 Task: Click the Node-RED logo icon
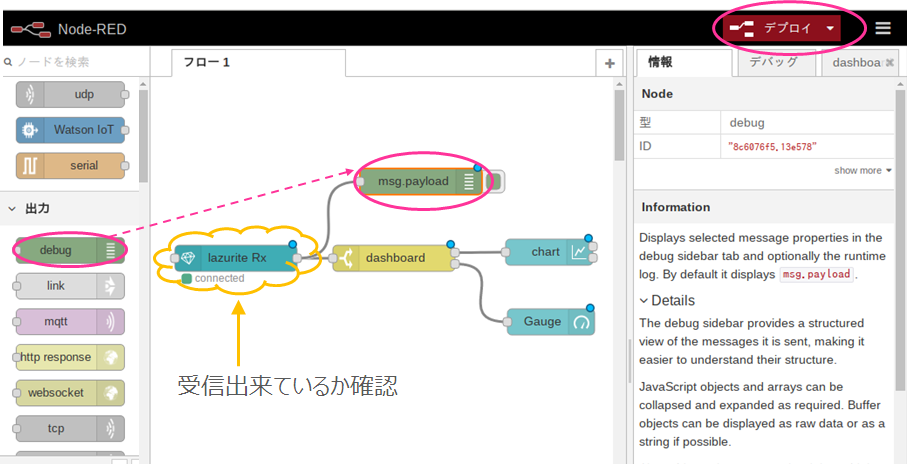pyautogui.click(x=32, y=28)
